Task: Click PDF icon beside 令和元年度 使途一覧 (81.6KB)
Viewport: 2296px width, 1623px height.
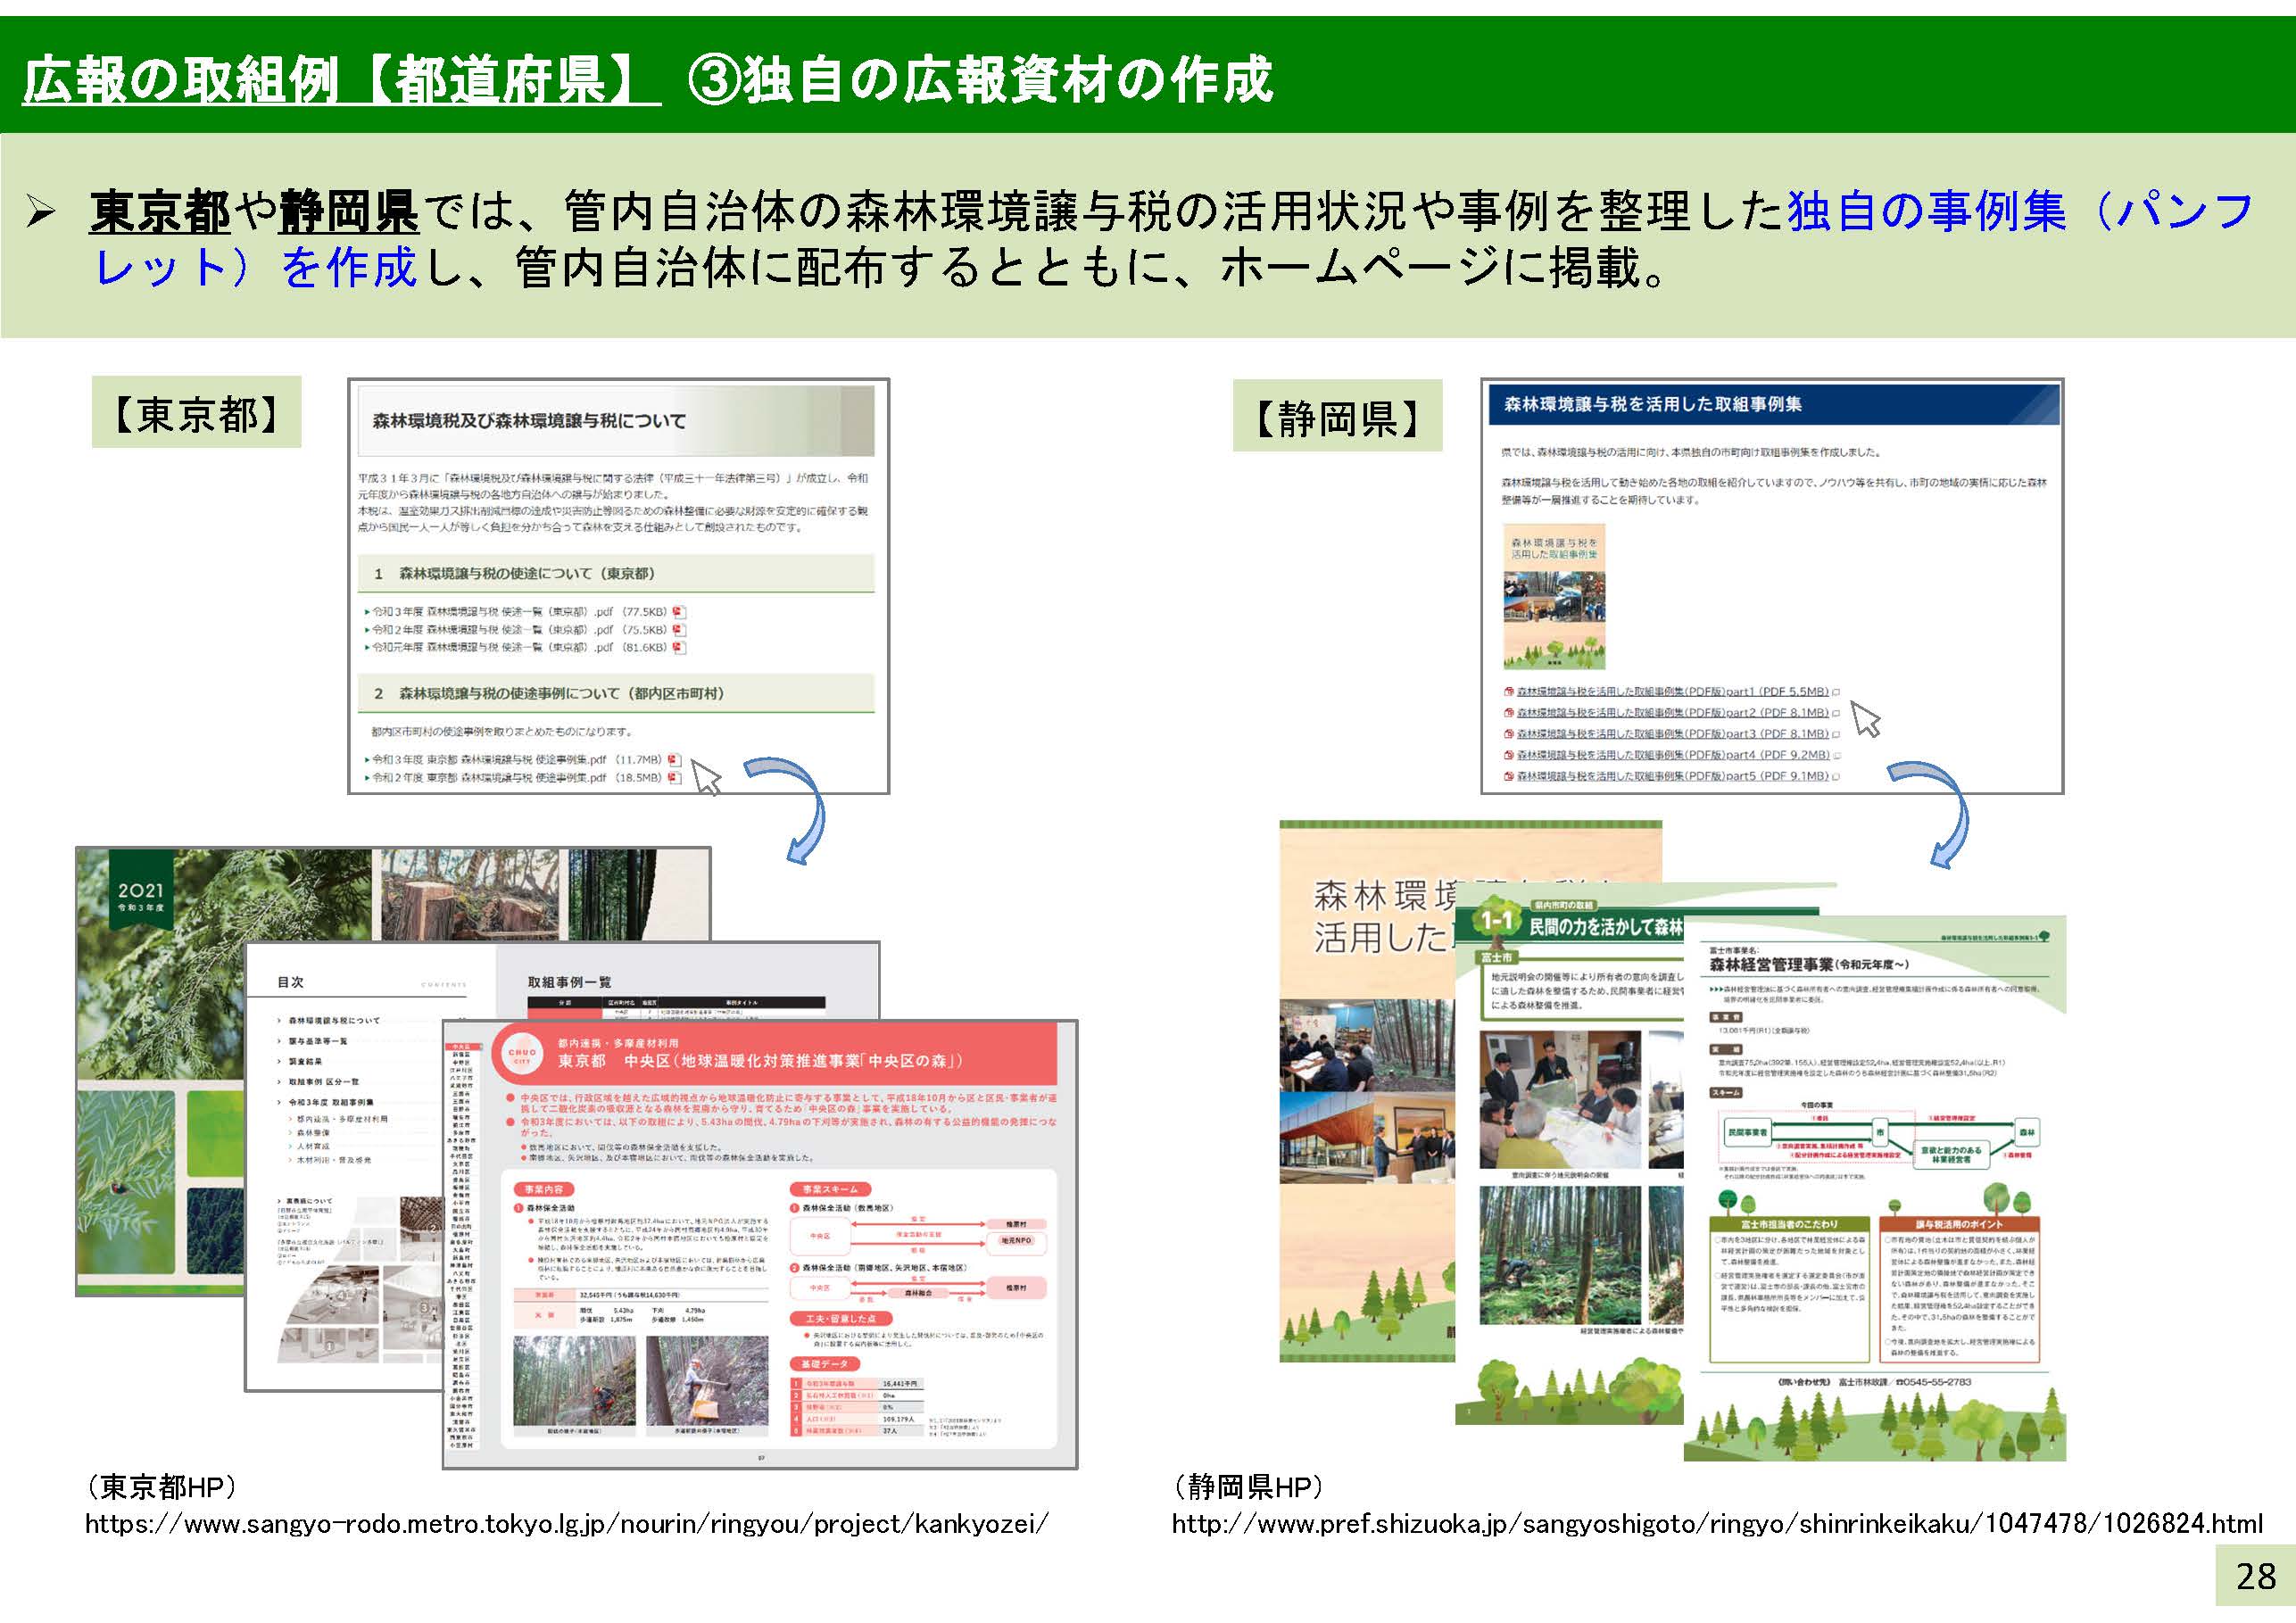Action: [679, 647]
